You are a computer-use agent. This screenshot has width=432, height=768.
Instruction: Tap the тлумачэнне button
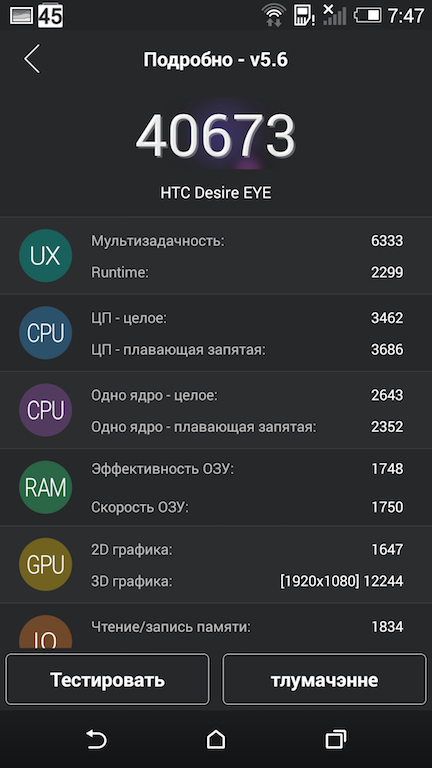click(324, 680)
